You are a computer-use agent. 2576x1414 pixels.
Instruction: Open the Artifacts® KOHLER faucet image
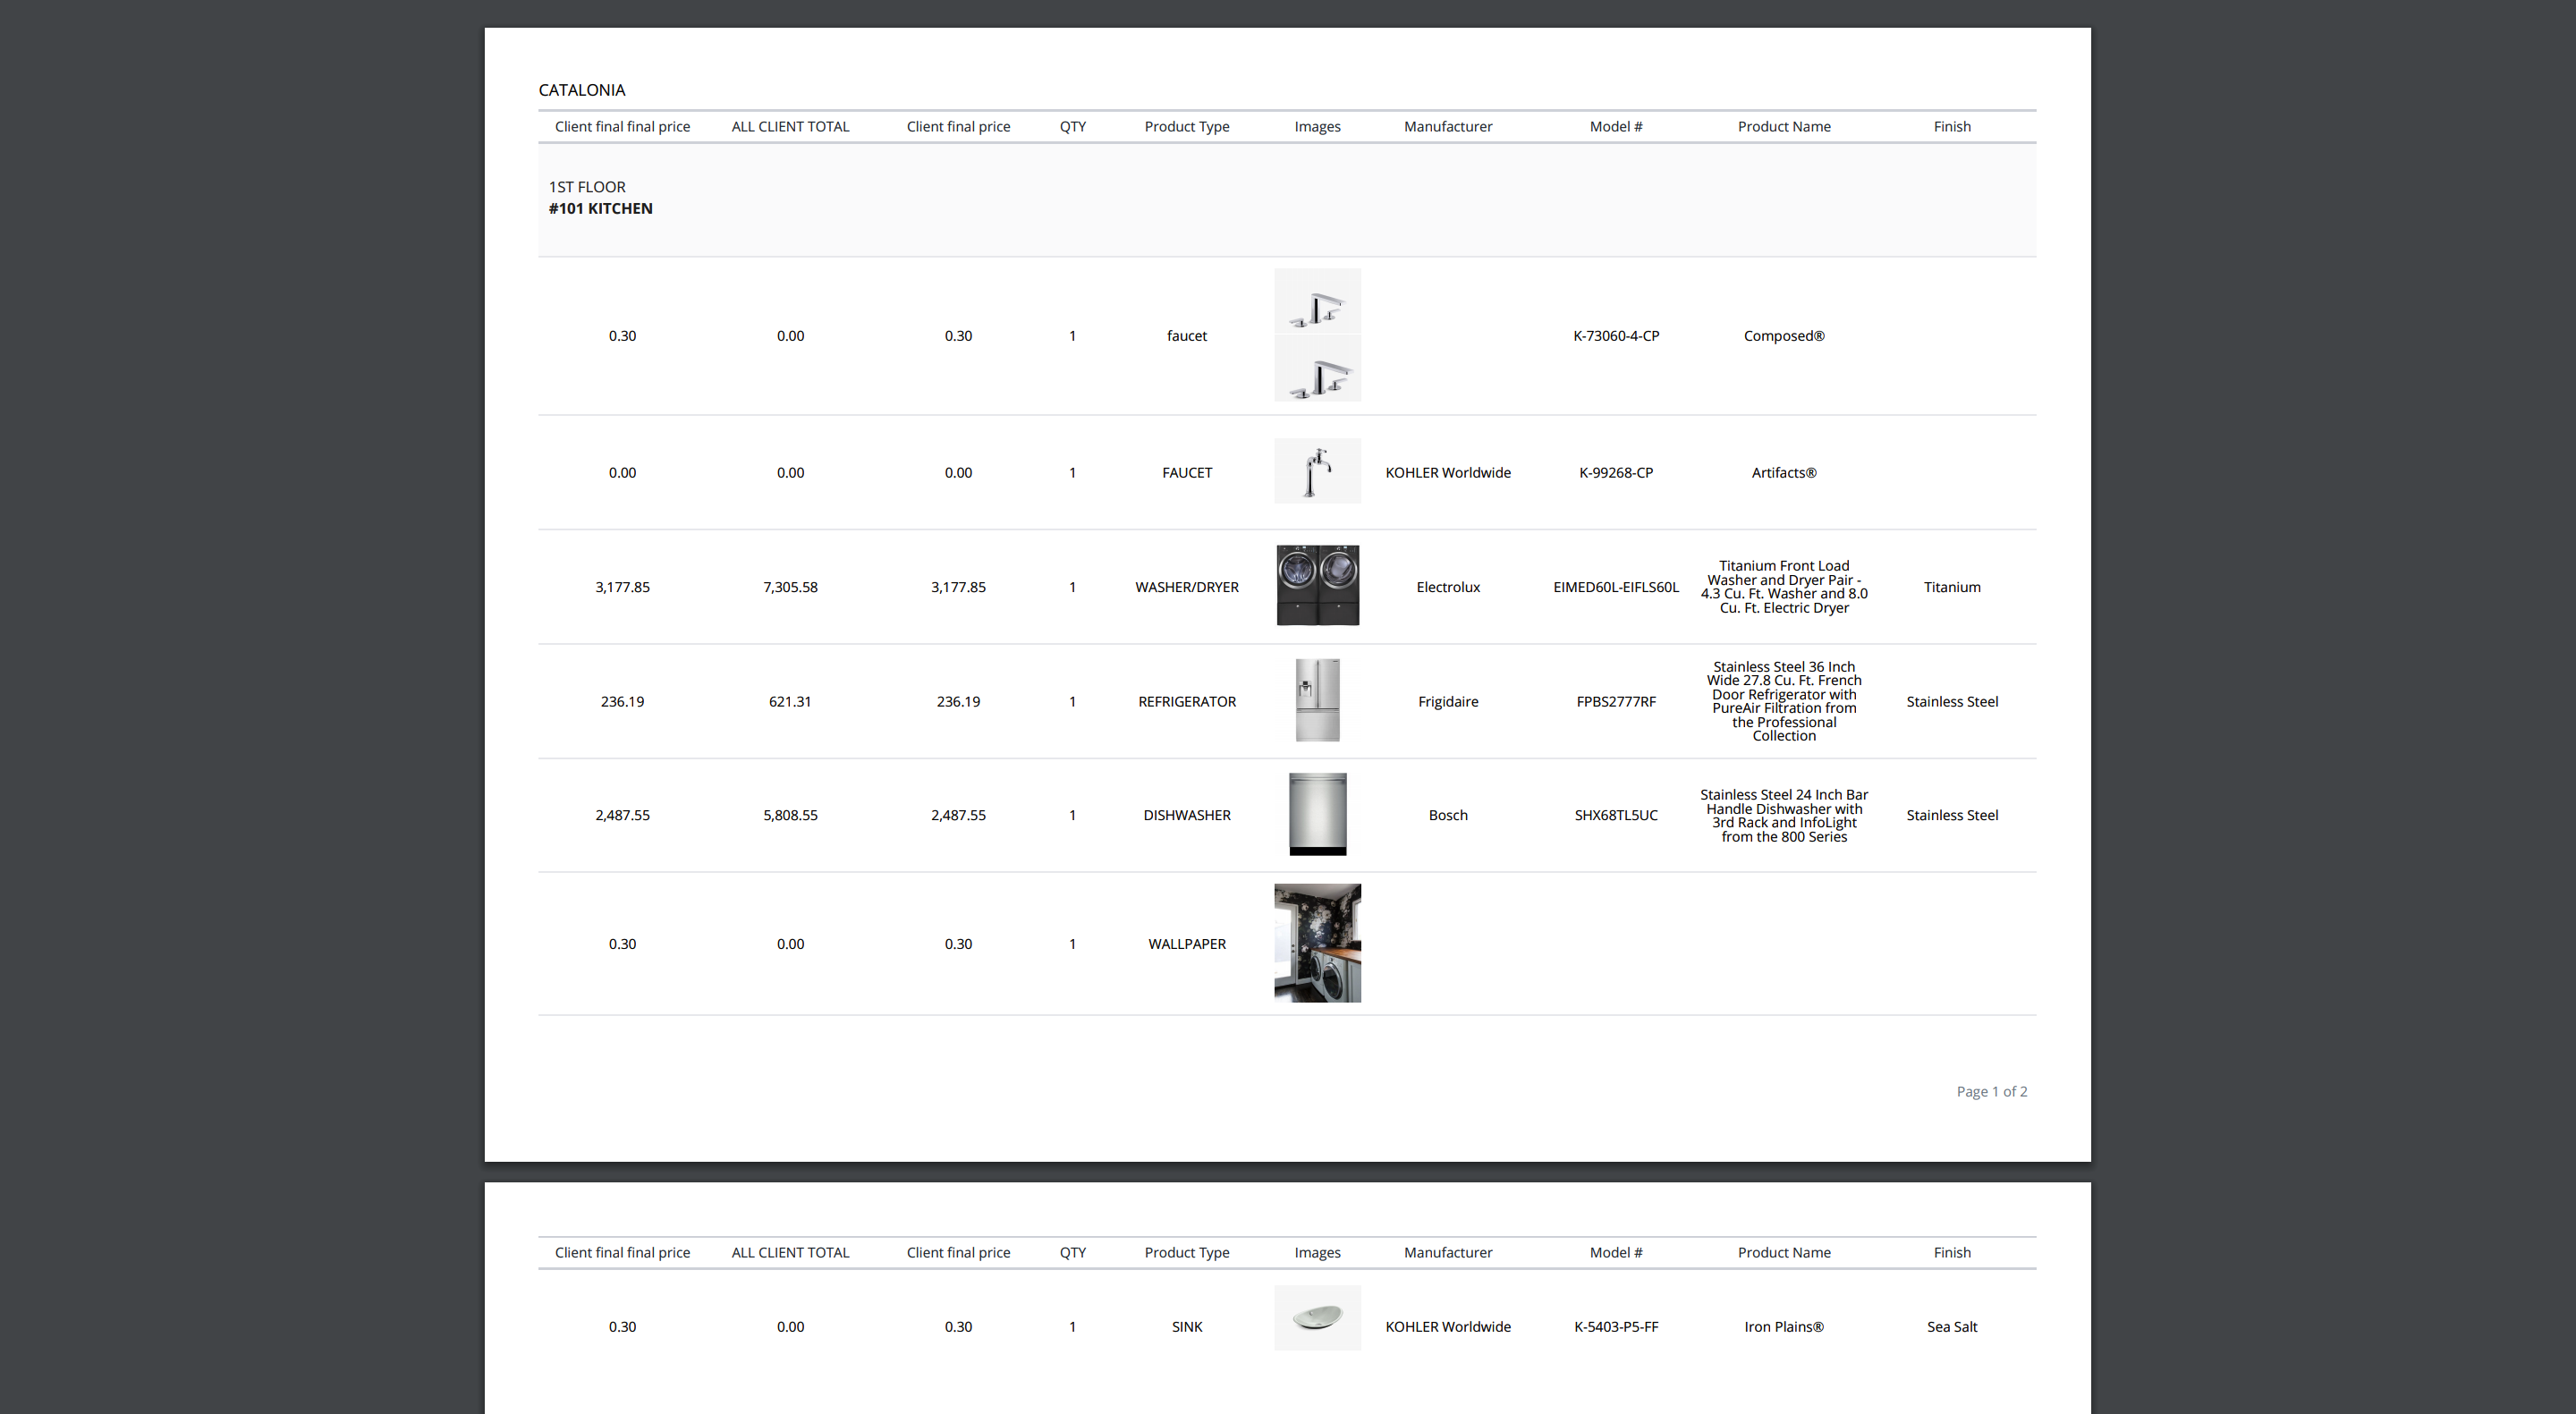click(x=1317, y=471)
